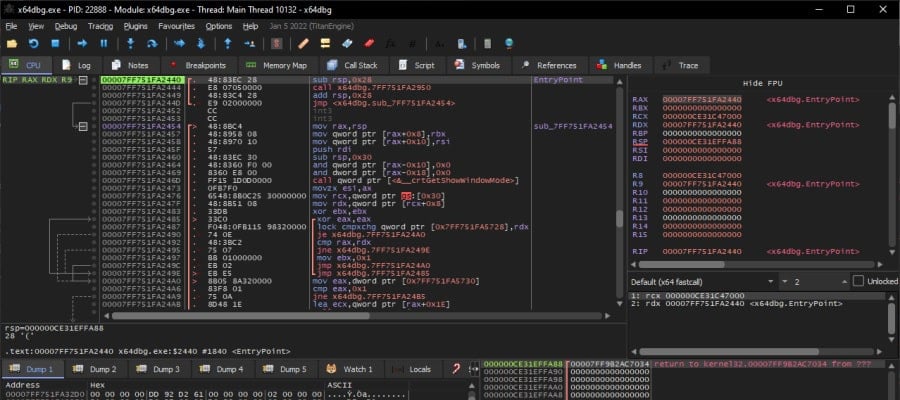Click the Trace Into icon

point(179,44)
